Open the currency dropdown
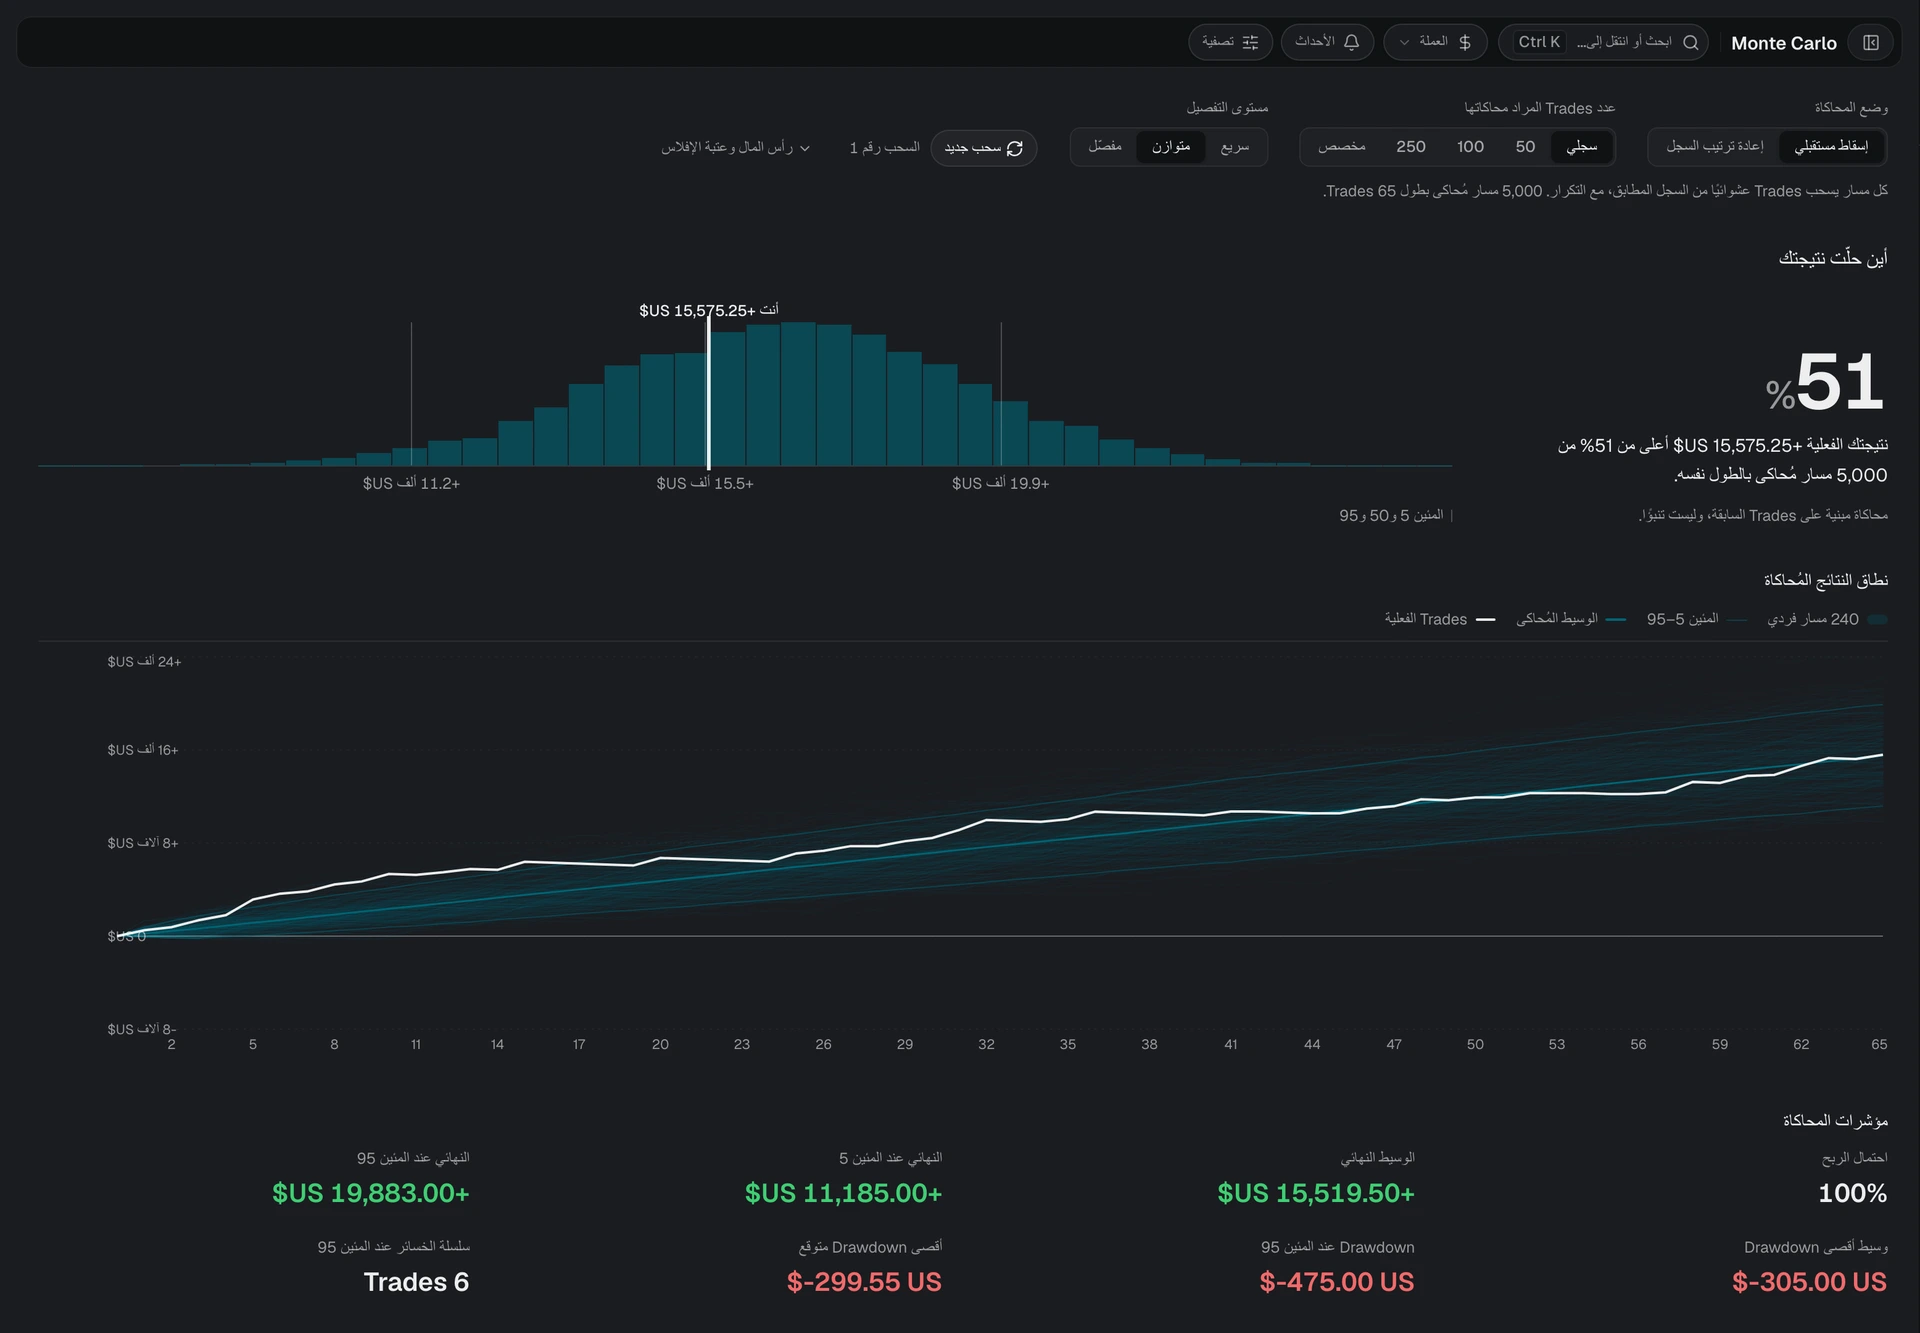1920x1333 pixels. (1435, 43)
